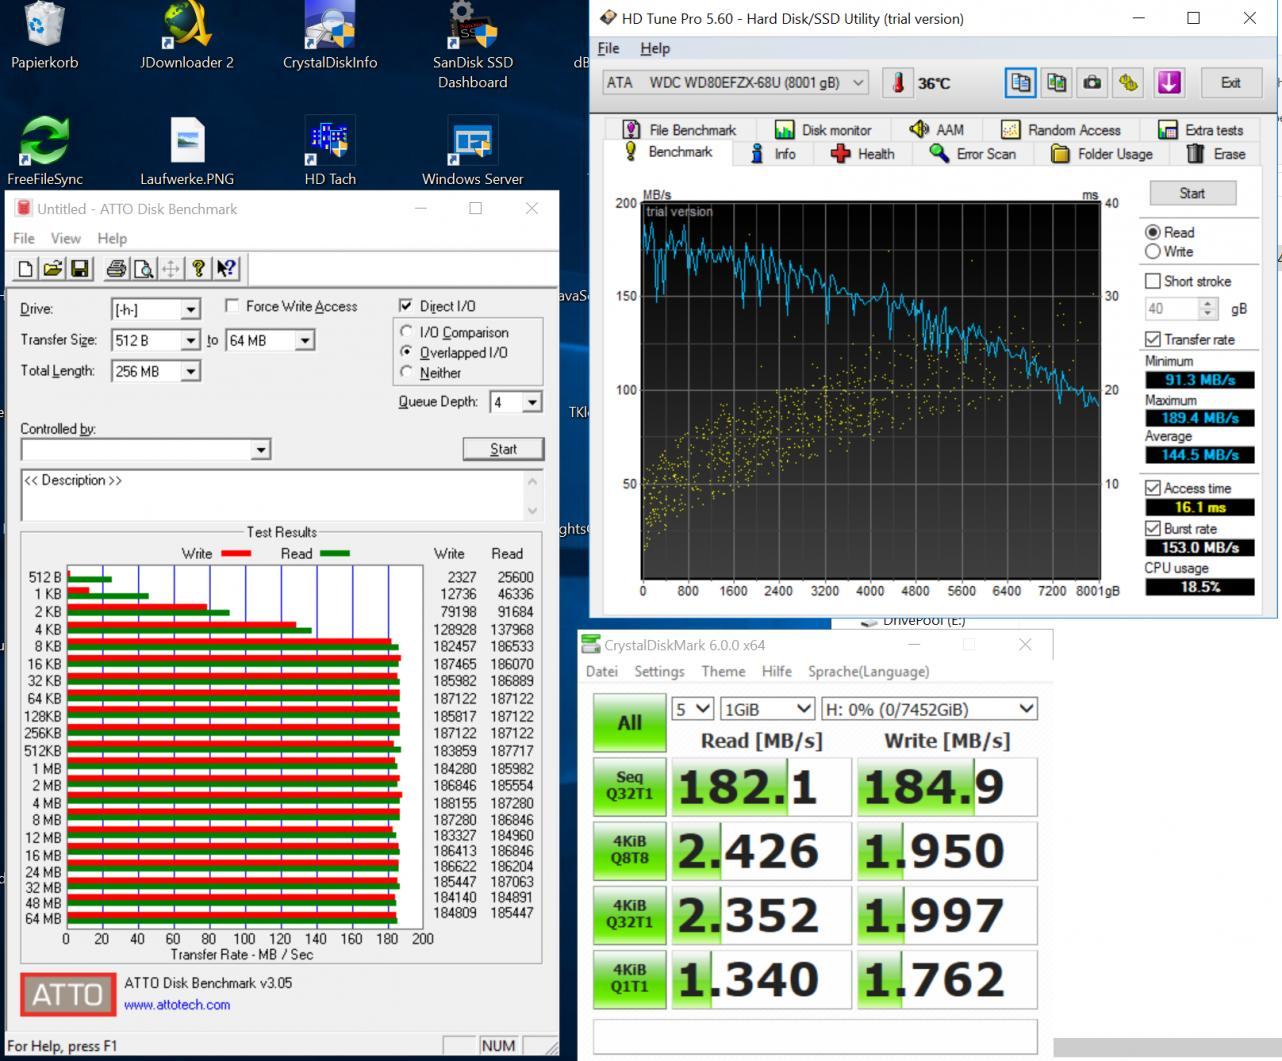Open the Drive dropdown in ATTO
Viewport: 1282px width, 1061px height.
[x=190, y=310]
